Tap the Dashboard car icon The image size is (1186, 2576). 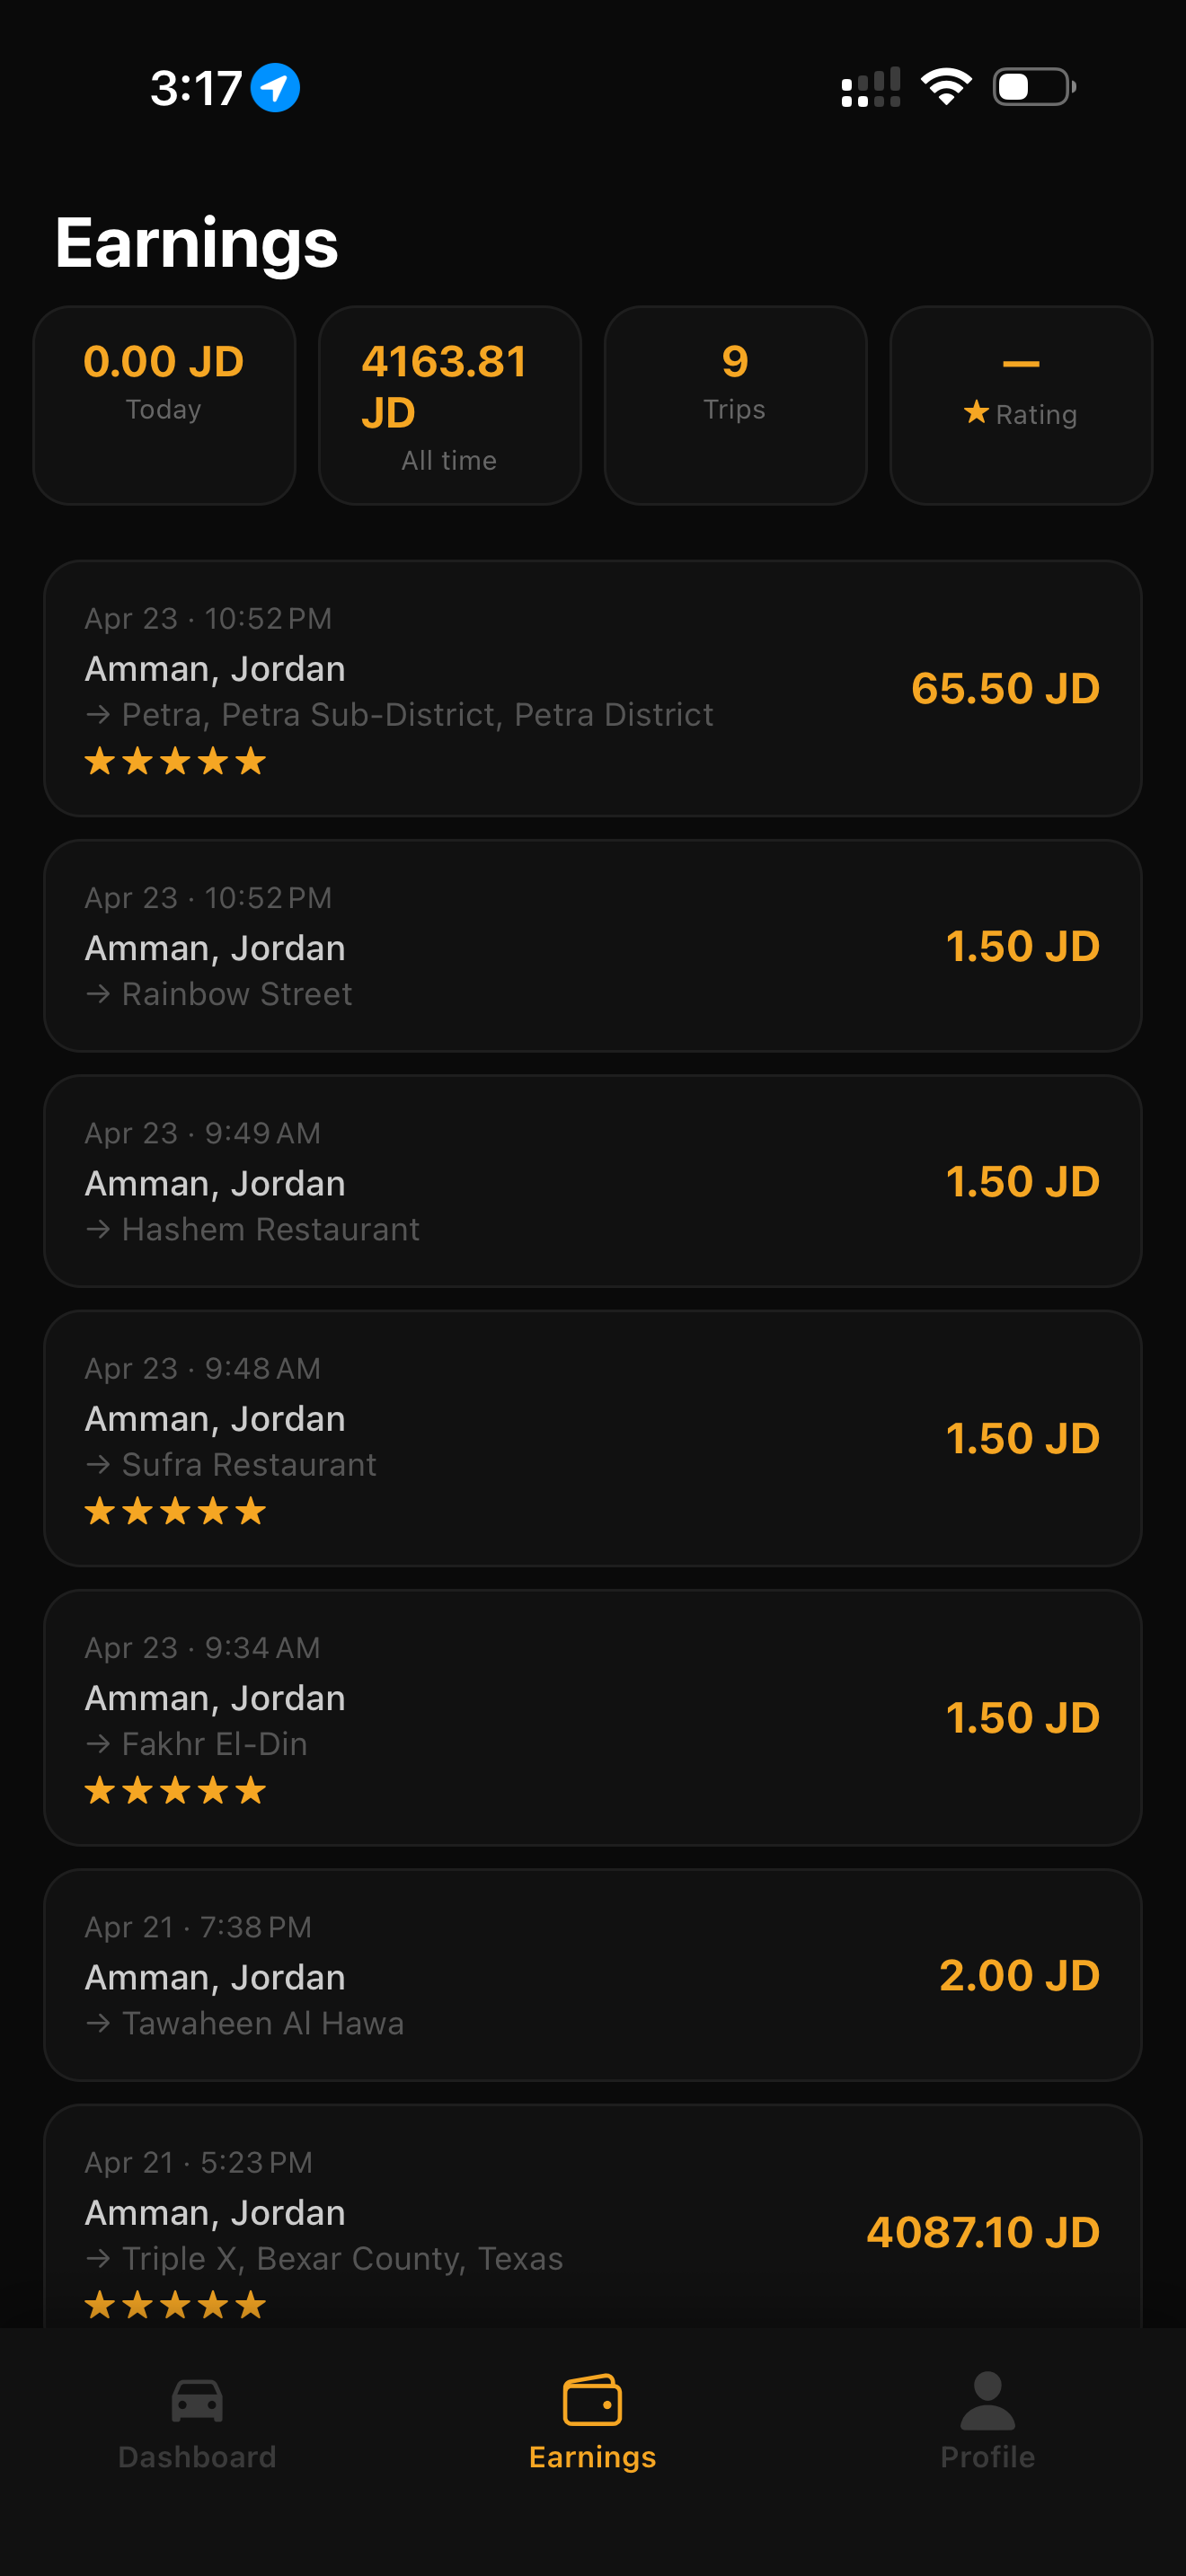tap(197, 2399)
